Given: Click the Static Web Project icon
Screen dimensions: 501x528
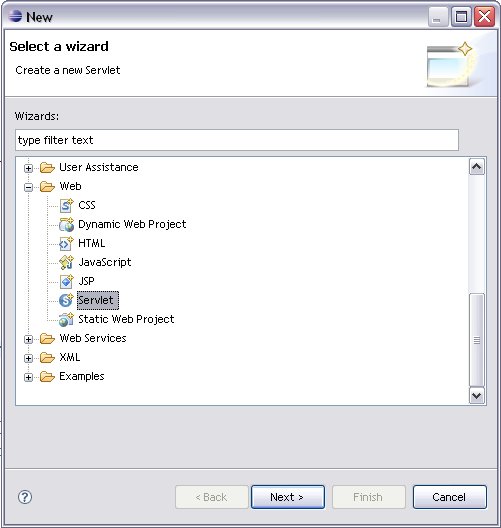Looking at the screenshot, I should 66,319.
